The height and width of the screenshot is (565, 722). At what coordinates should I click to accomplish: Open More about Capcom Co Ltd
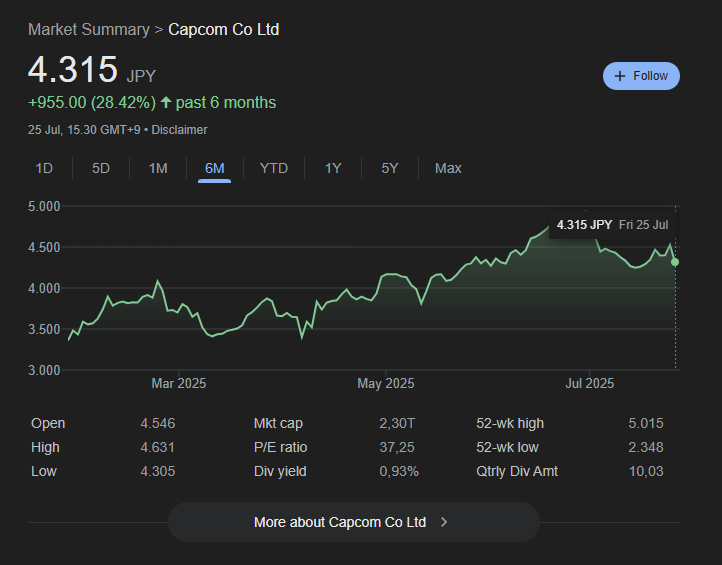pyautogui.click(x=354, y=522)
